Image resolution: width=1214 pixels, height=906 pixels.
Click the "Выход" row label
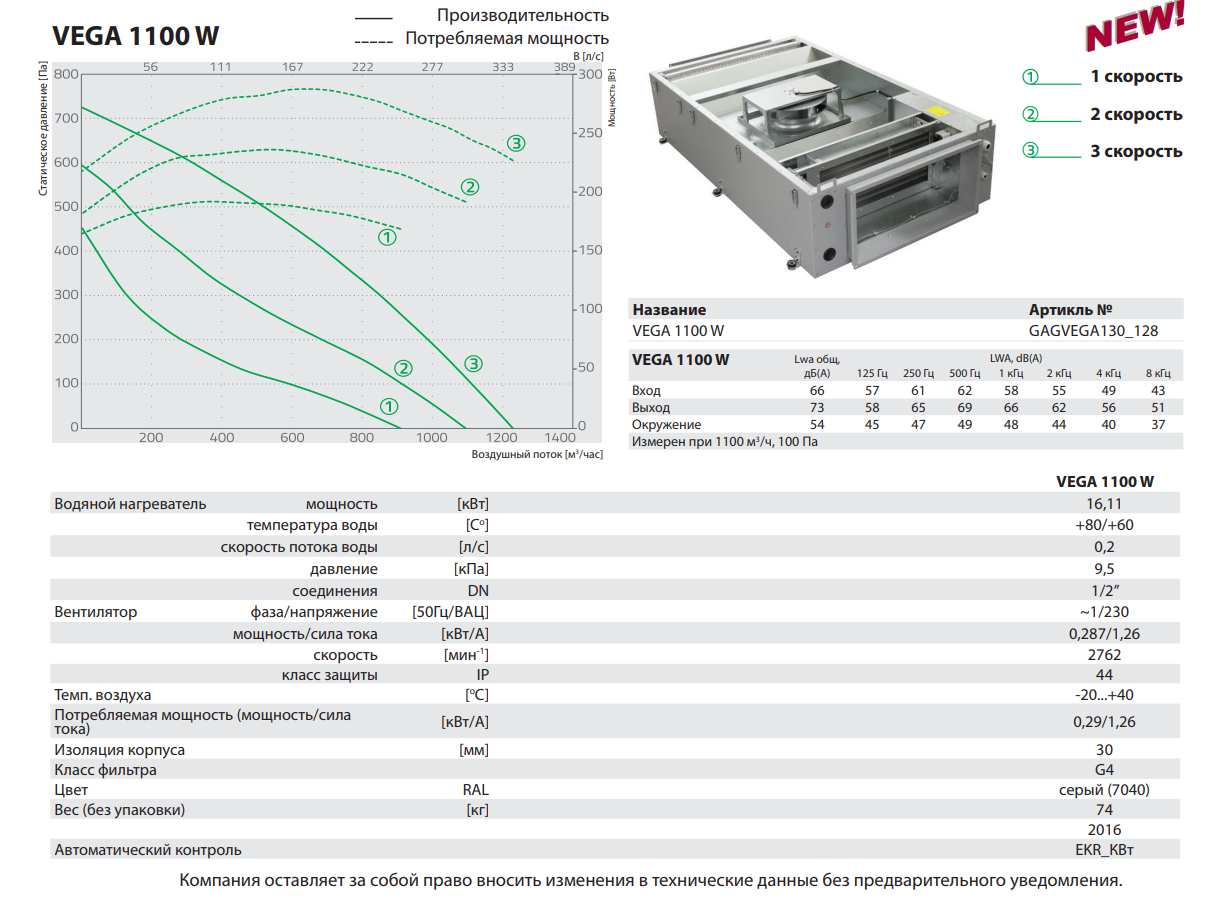click(x=652, y=408)
